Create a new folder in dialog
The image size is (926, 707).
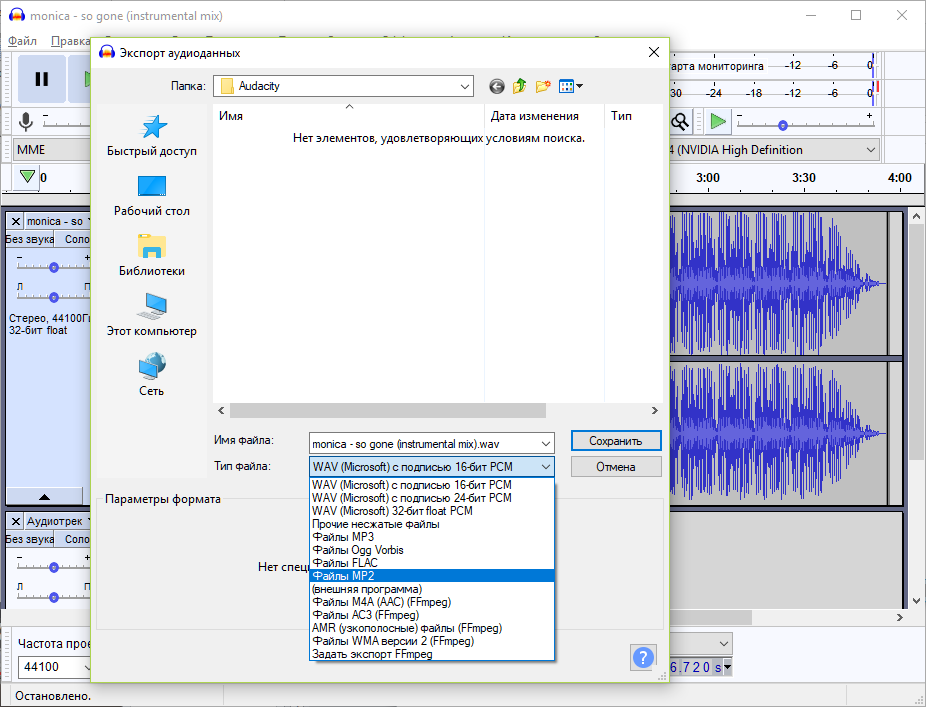pos(543,86)
